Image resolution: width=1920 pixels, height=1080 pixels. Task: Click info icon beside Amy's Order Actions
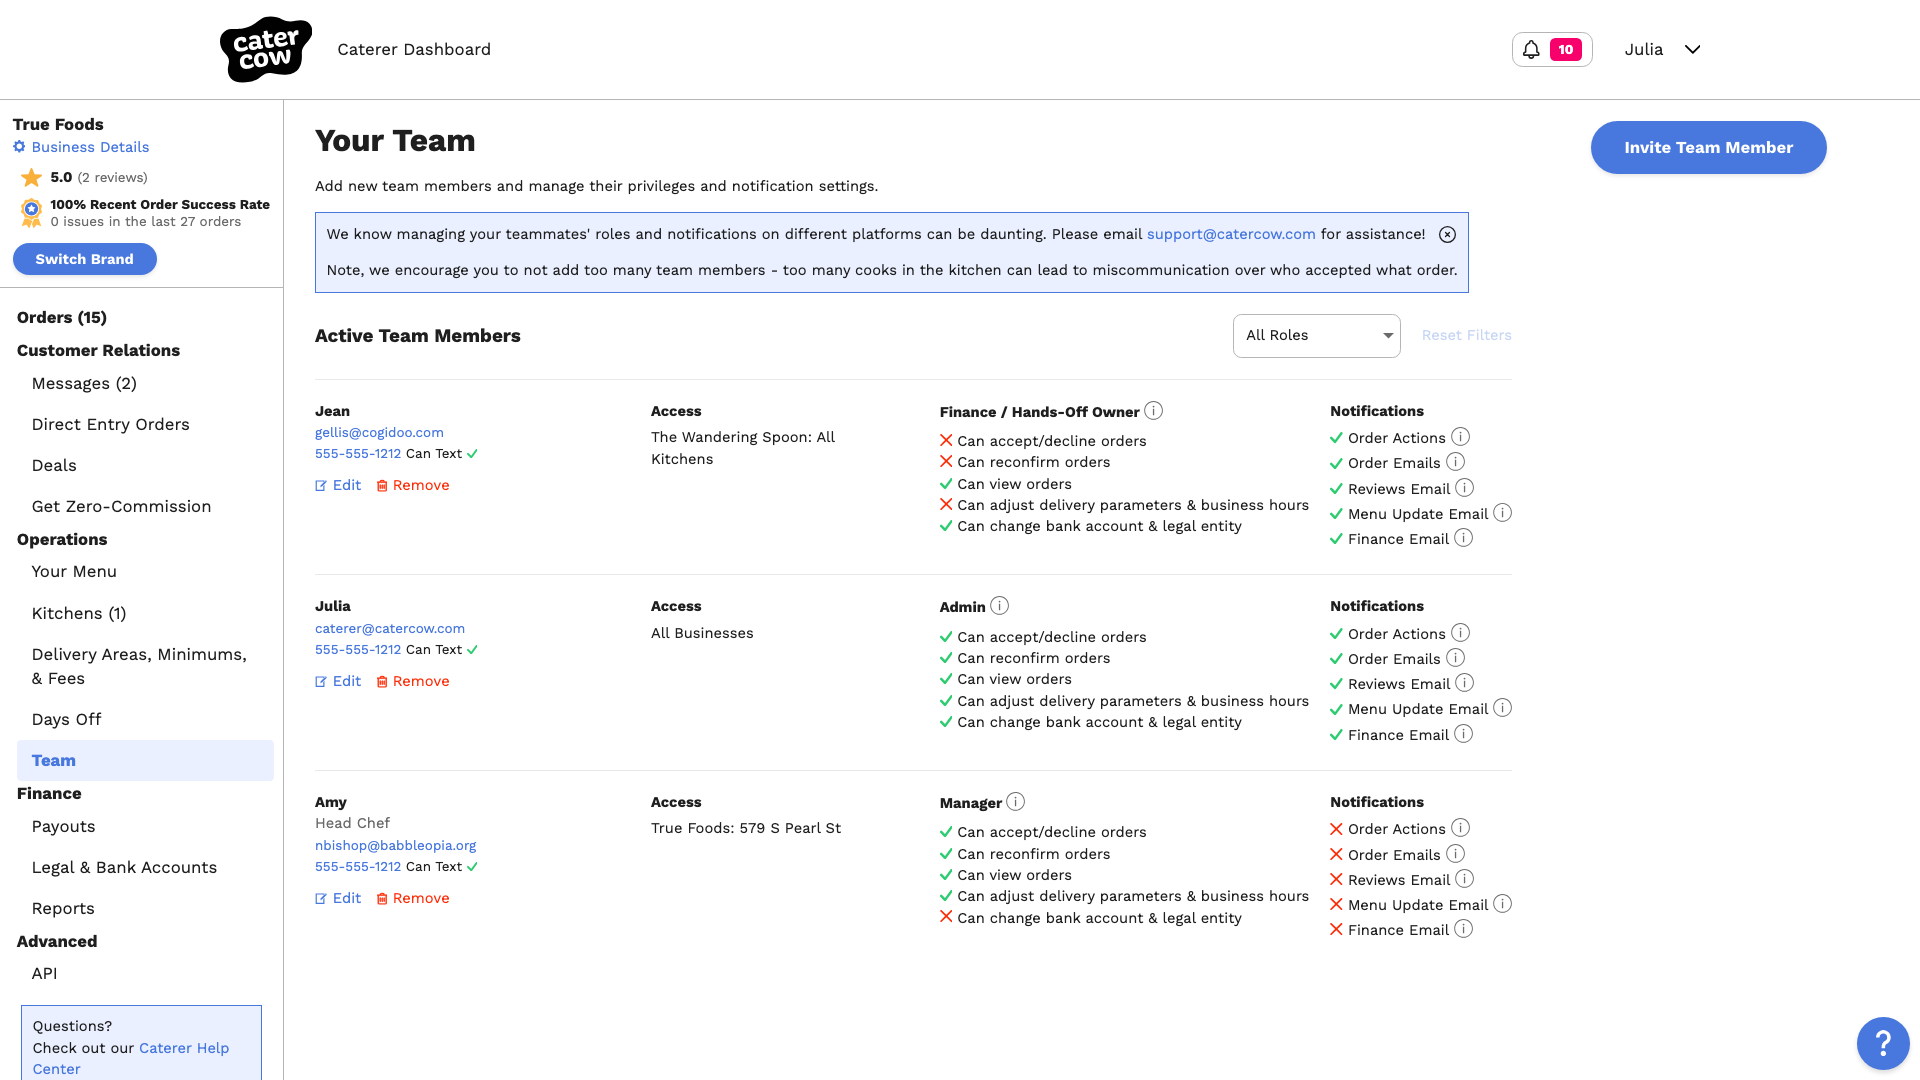tap(1460, 828)
